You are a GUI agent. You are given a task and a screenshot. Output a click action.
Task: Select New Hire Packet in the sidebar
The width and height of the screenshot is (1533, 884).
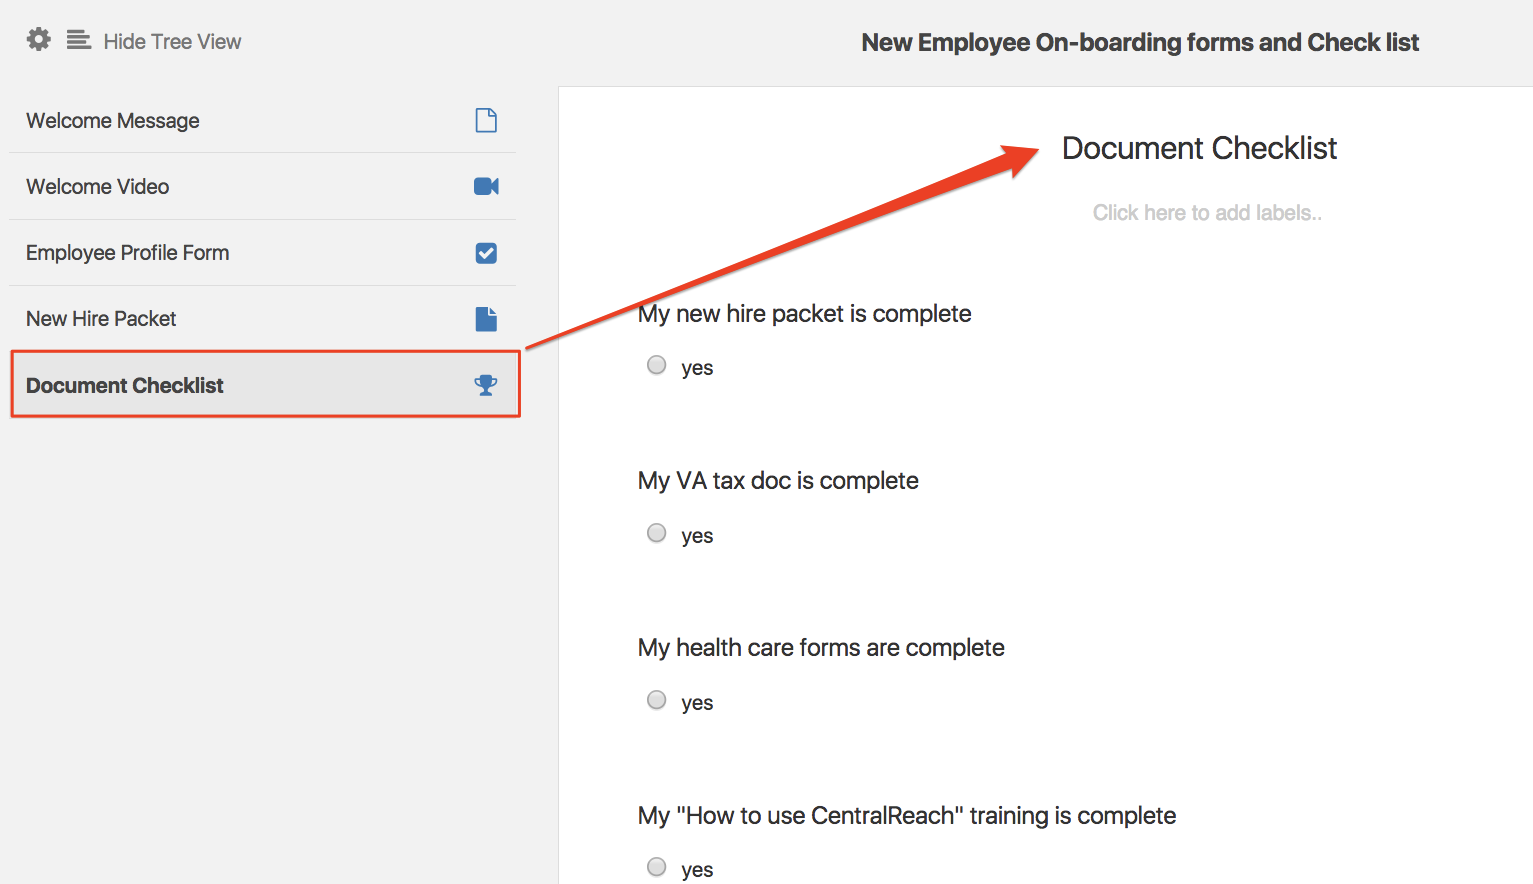(100, 318)
